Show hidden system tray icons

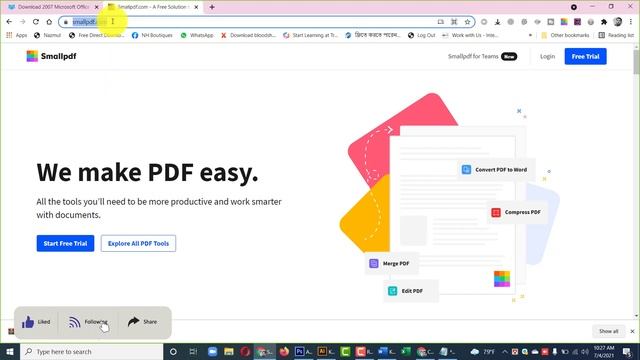tap(504, 351)
